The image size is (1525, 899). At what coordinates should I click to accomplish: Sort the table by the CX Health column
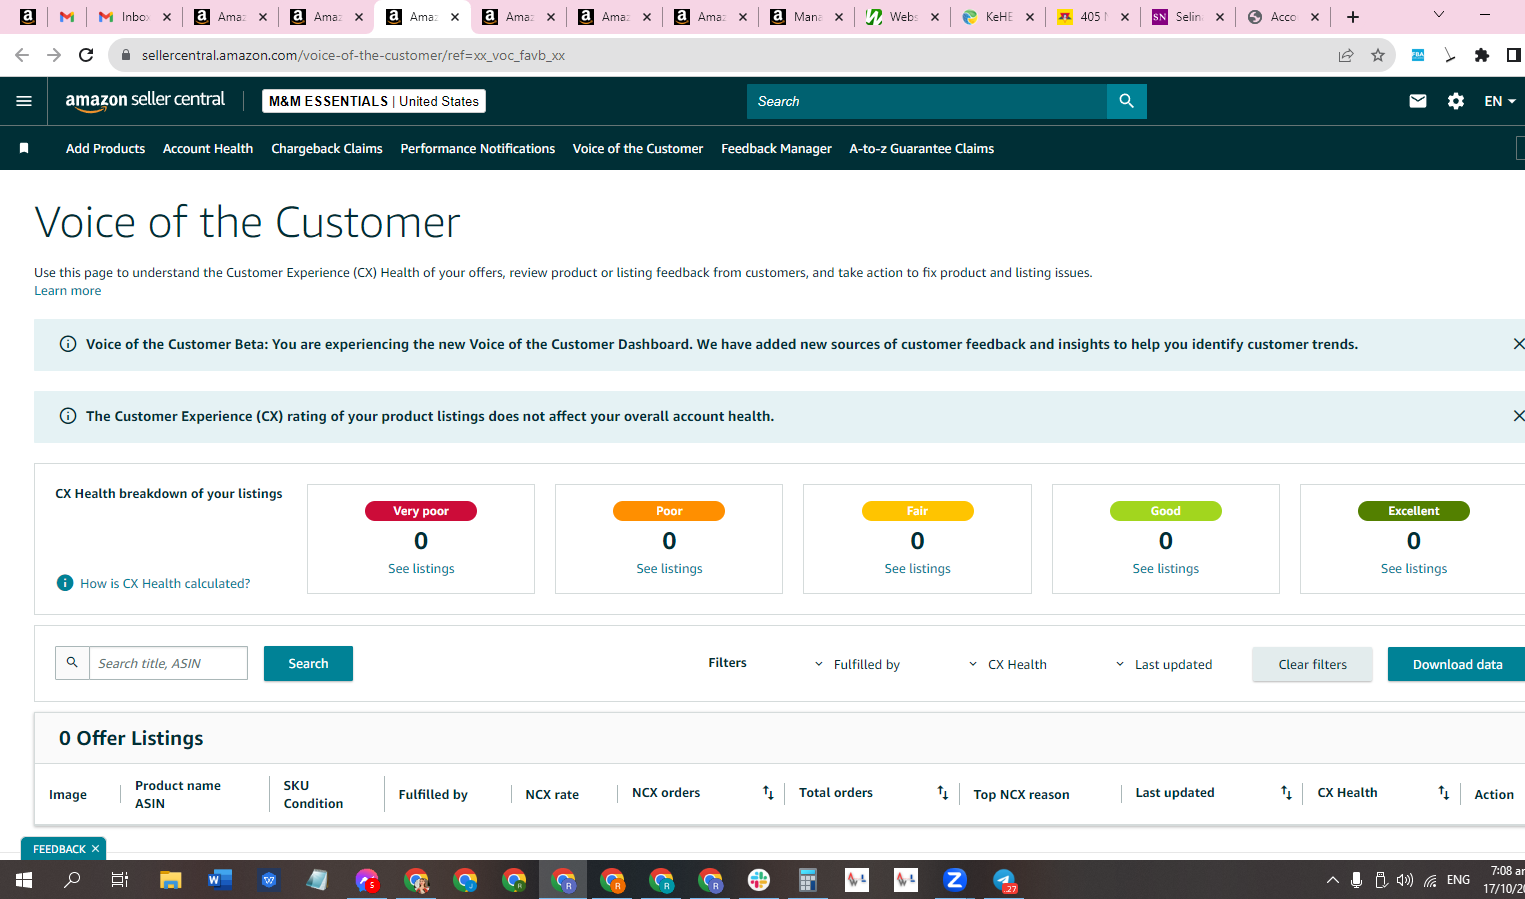[1443, 793]
